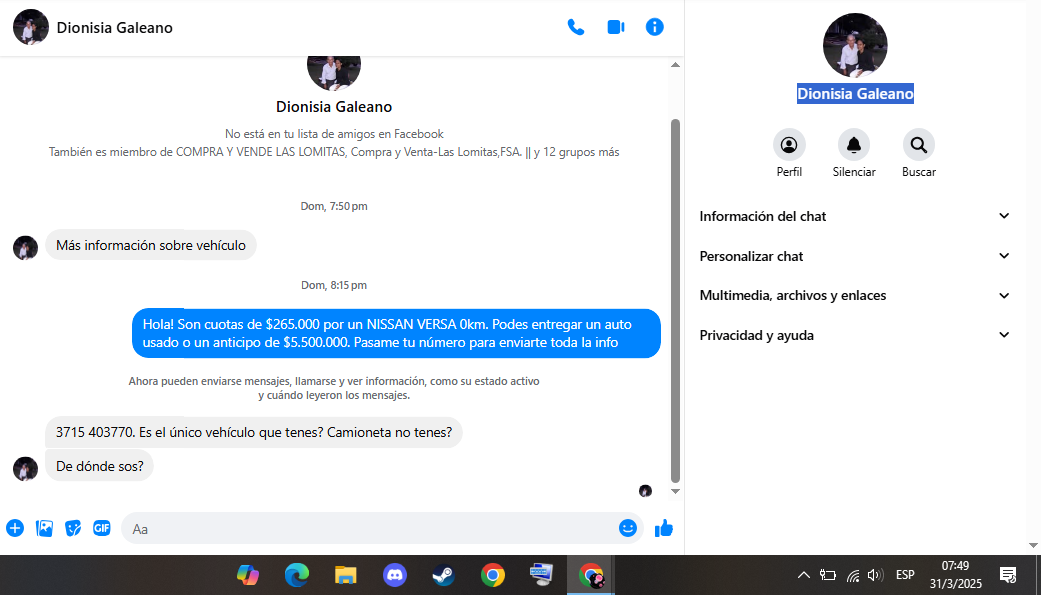Launch Microsoft Edge from the taskbar

tap(297, 575)
